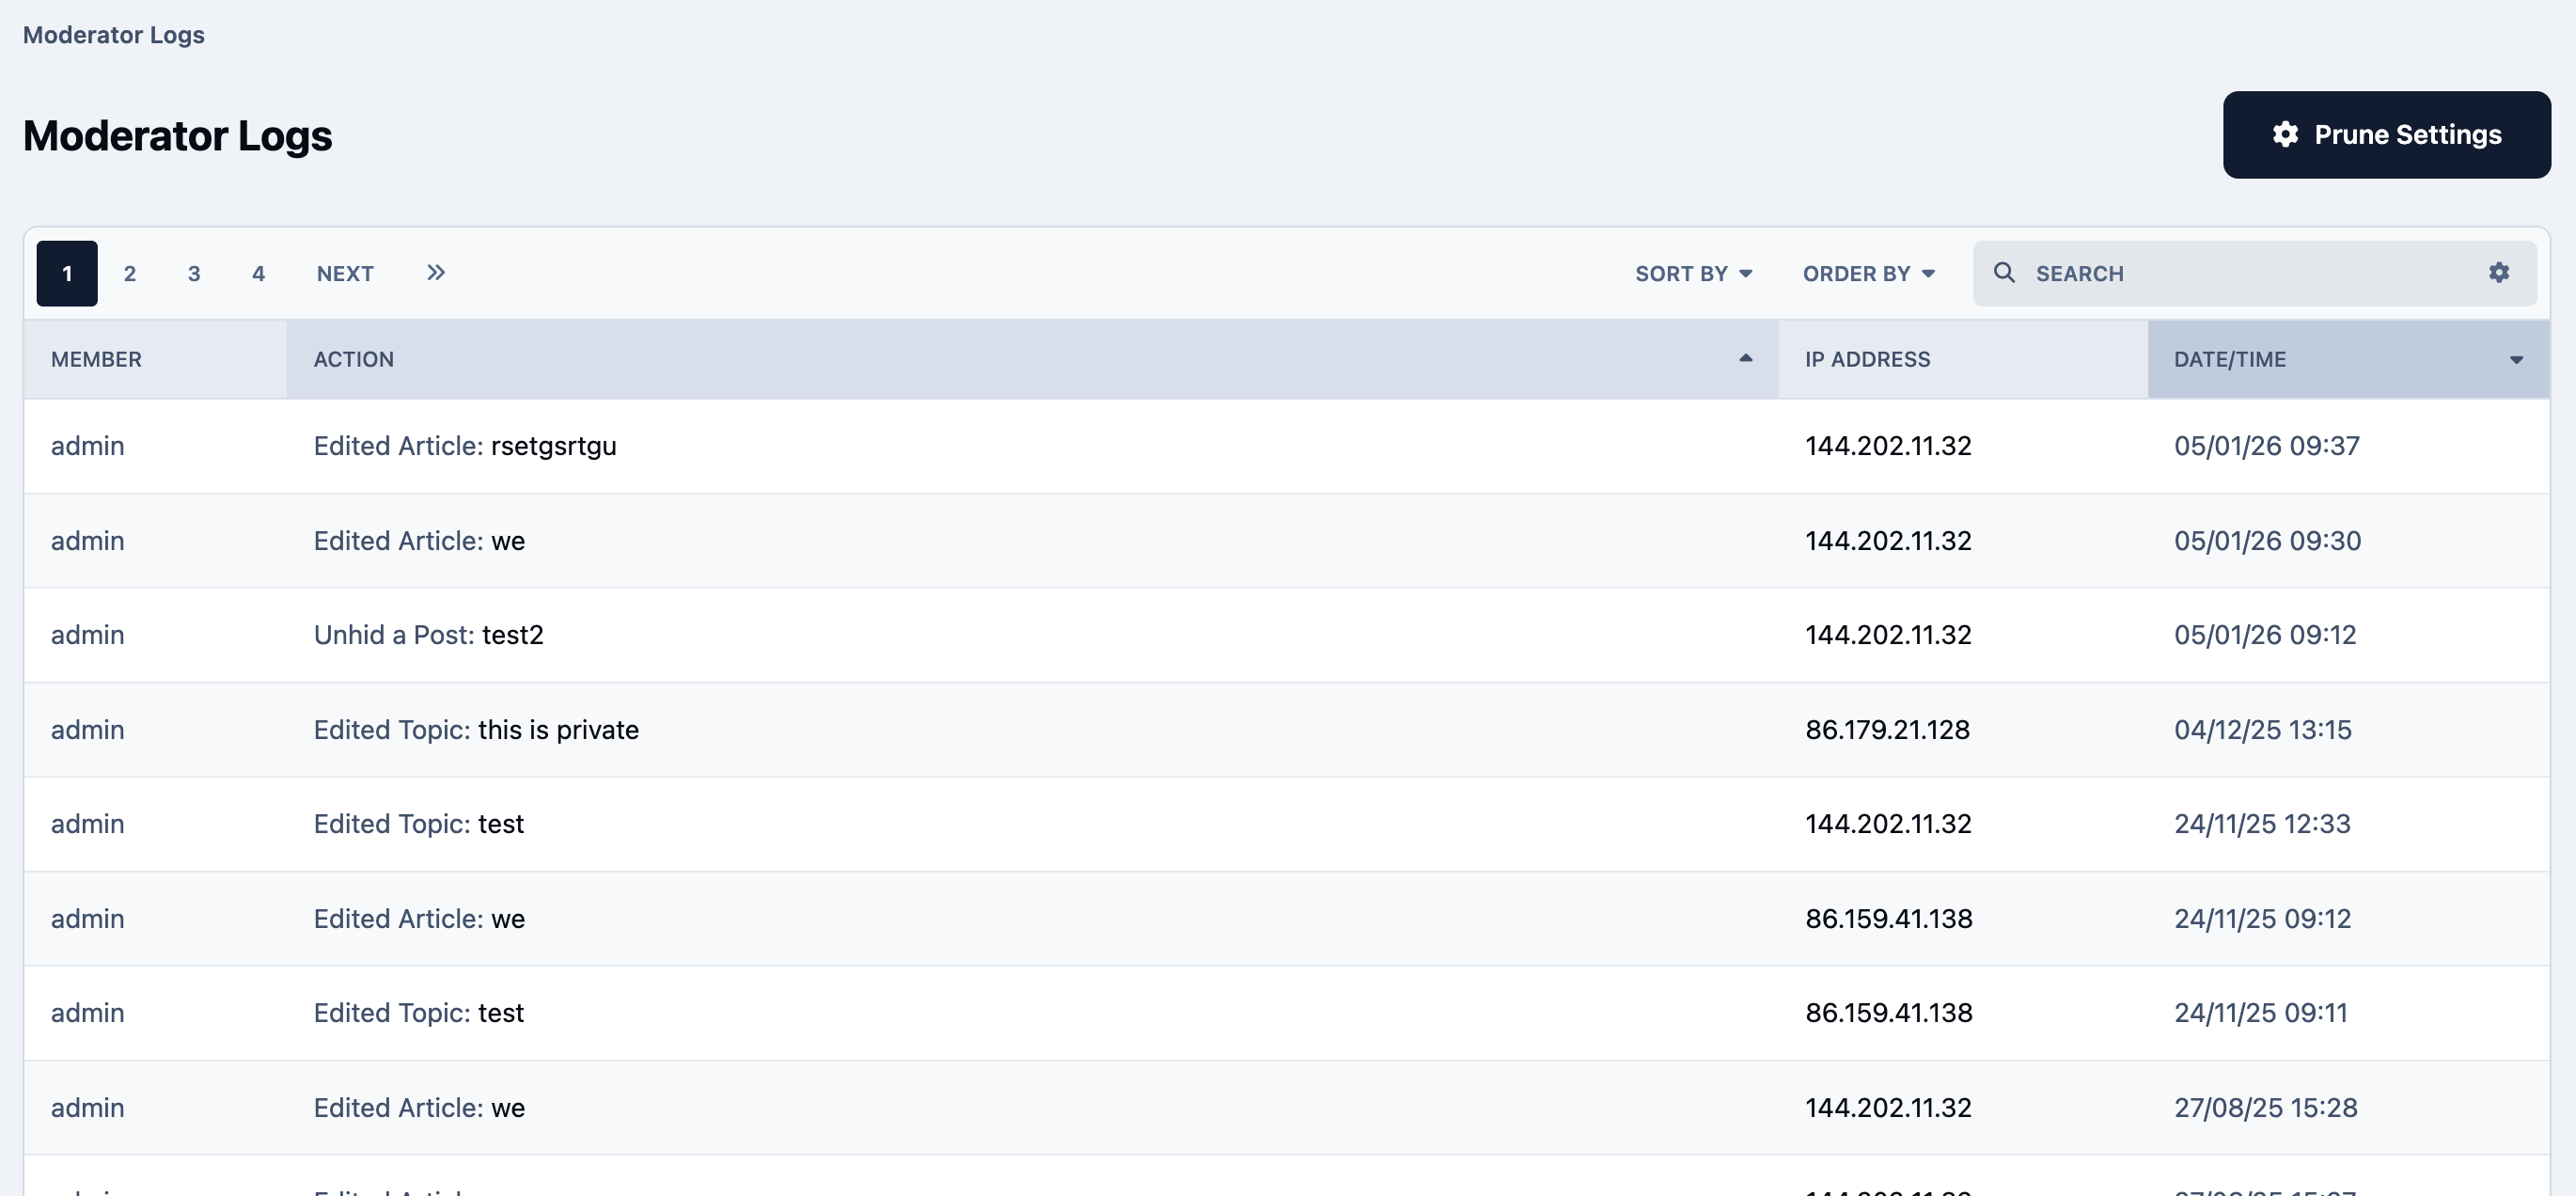
Task: Go to page 4
Action: (258, 273)
